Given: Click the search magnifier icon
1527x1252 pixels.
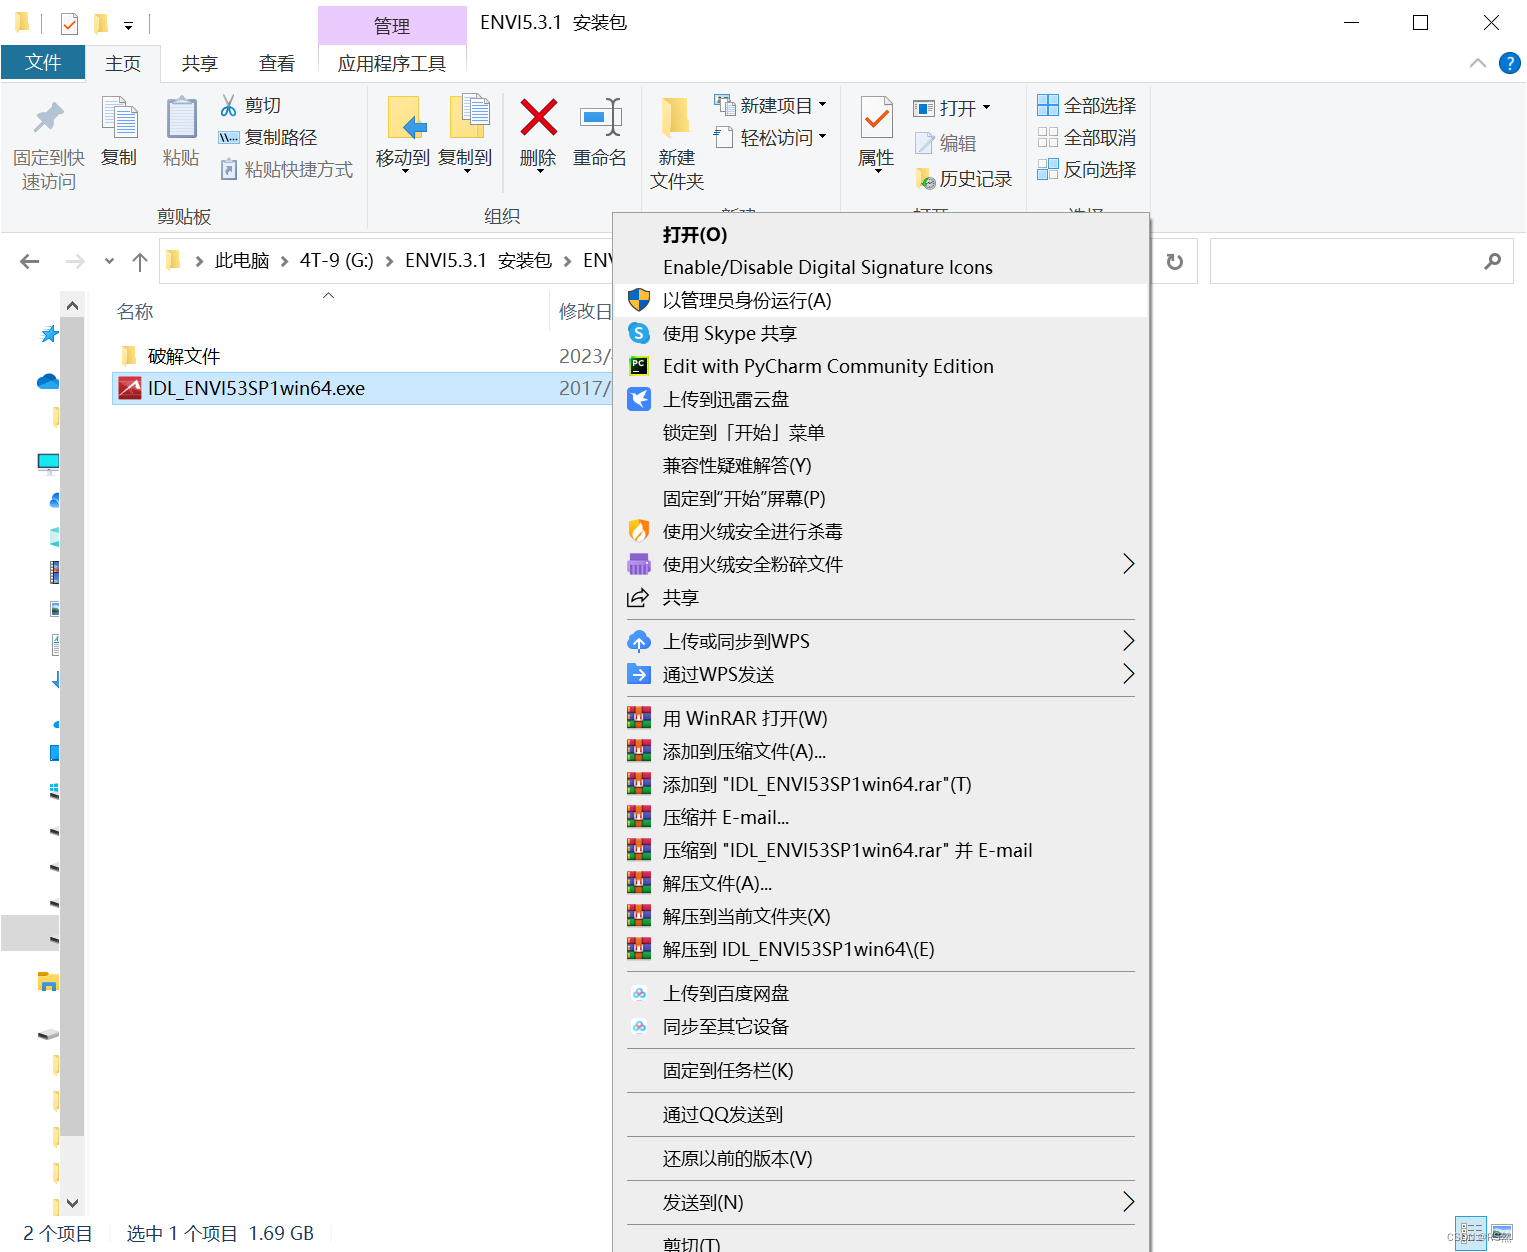Looking at the screenshot, I should tap(1492, 261).
